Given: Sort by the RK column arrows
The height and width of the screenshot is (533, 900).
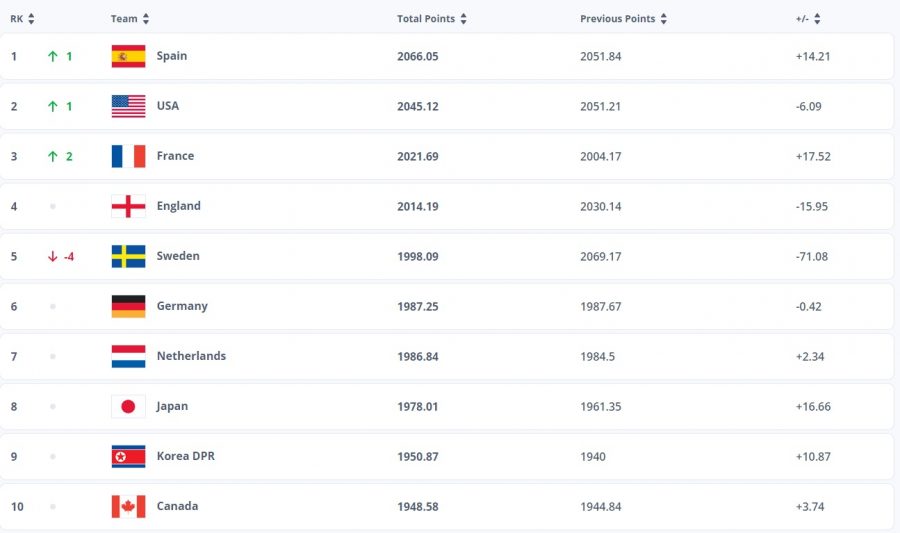Looking at the screenshot, I should point(31,19).
